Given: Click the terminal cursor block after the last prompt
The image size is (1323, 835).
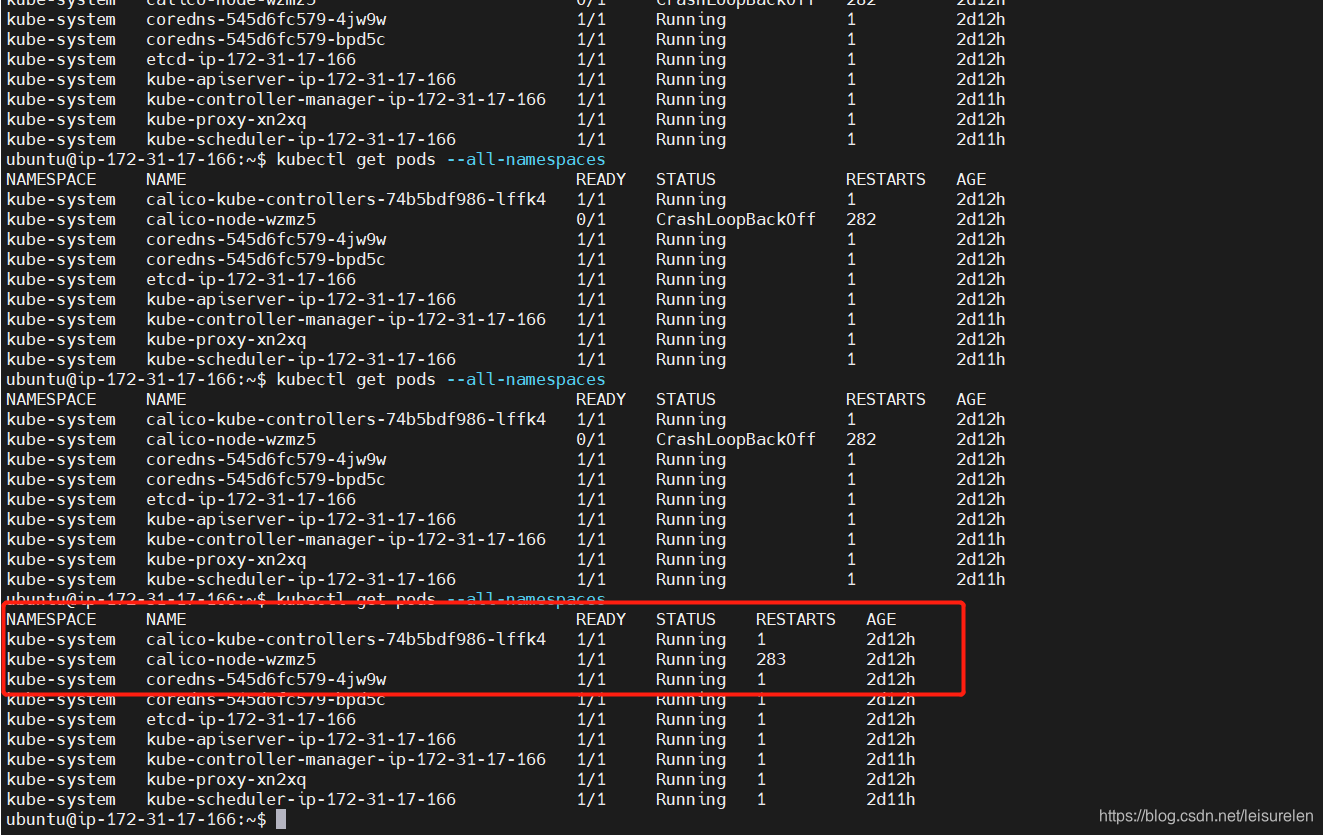Looking at the screenshot, I should 281,819.
